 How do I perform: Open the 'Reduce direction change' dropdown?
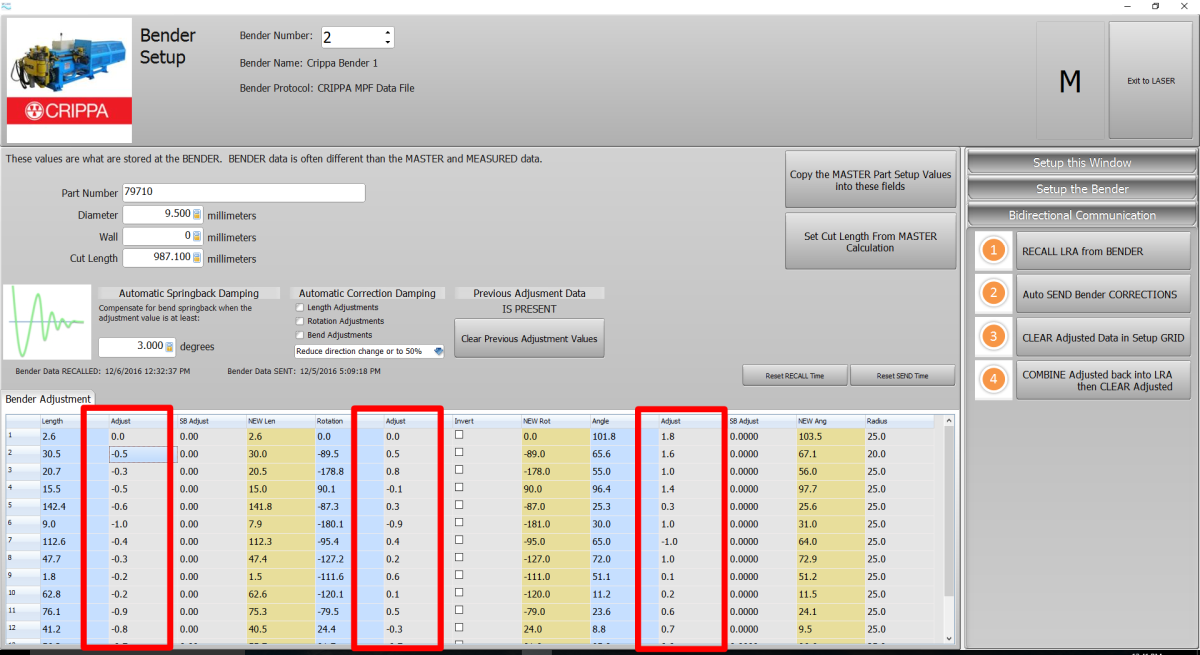[438, 351]
